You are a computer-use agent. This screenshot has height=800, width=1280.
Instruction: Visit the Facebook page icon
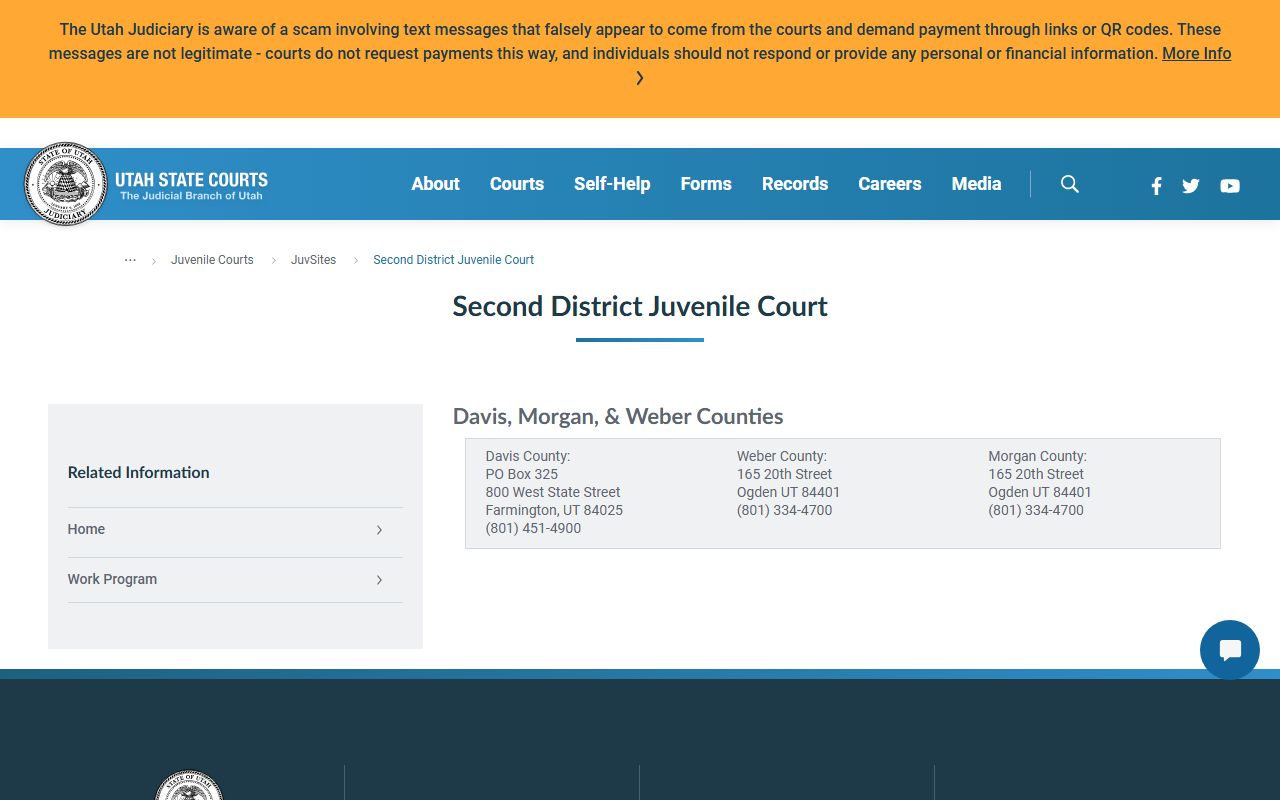[1156, 186]
